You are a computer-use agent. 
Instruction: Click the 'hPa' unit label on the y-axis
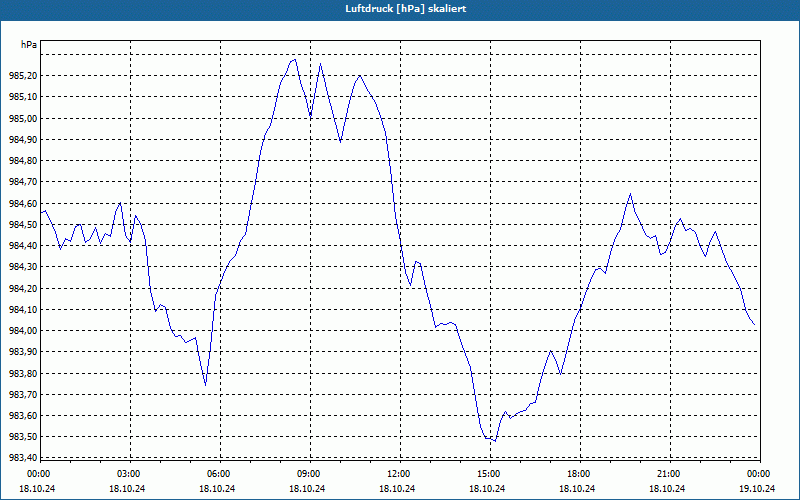coord(29,45)
